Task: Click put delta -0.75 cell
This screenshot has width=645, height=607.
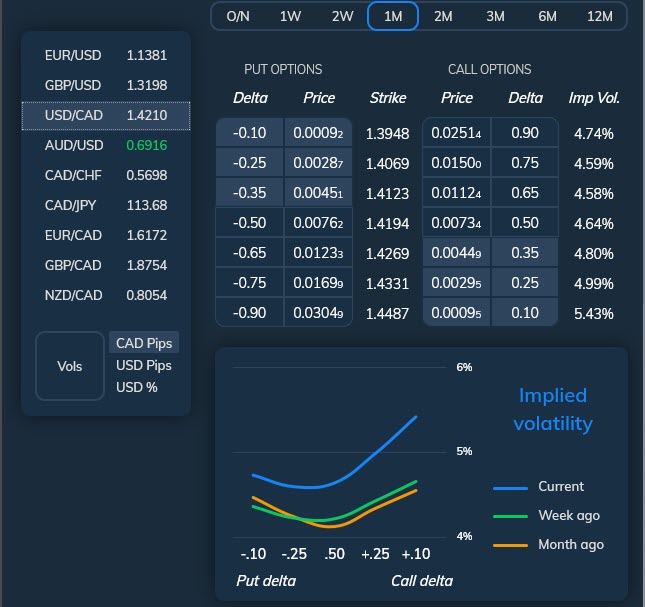Action: (x=250, y=283)
